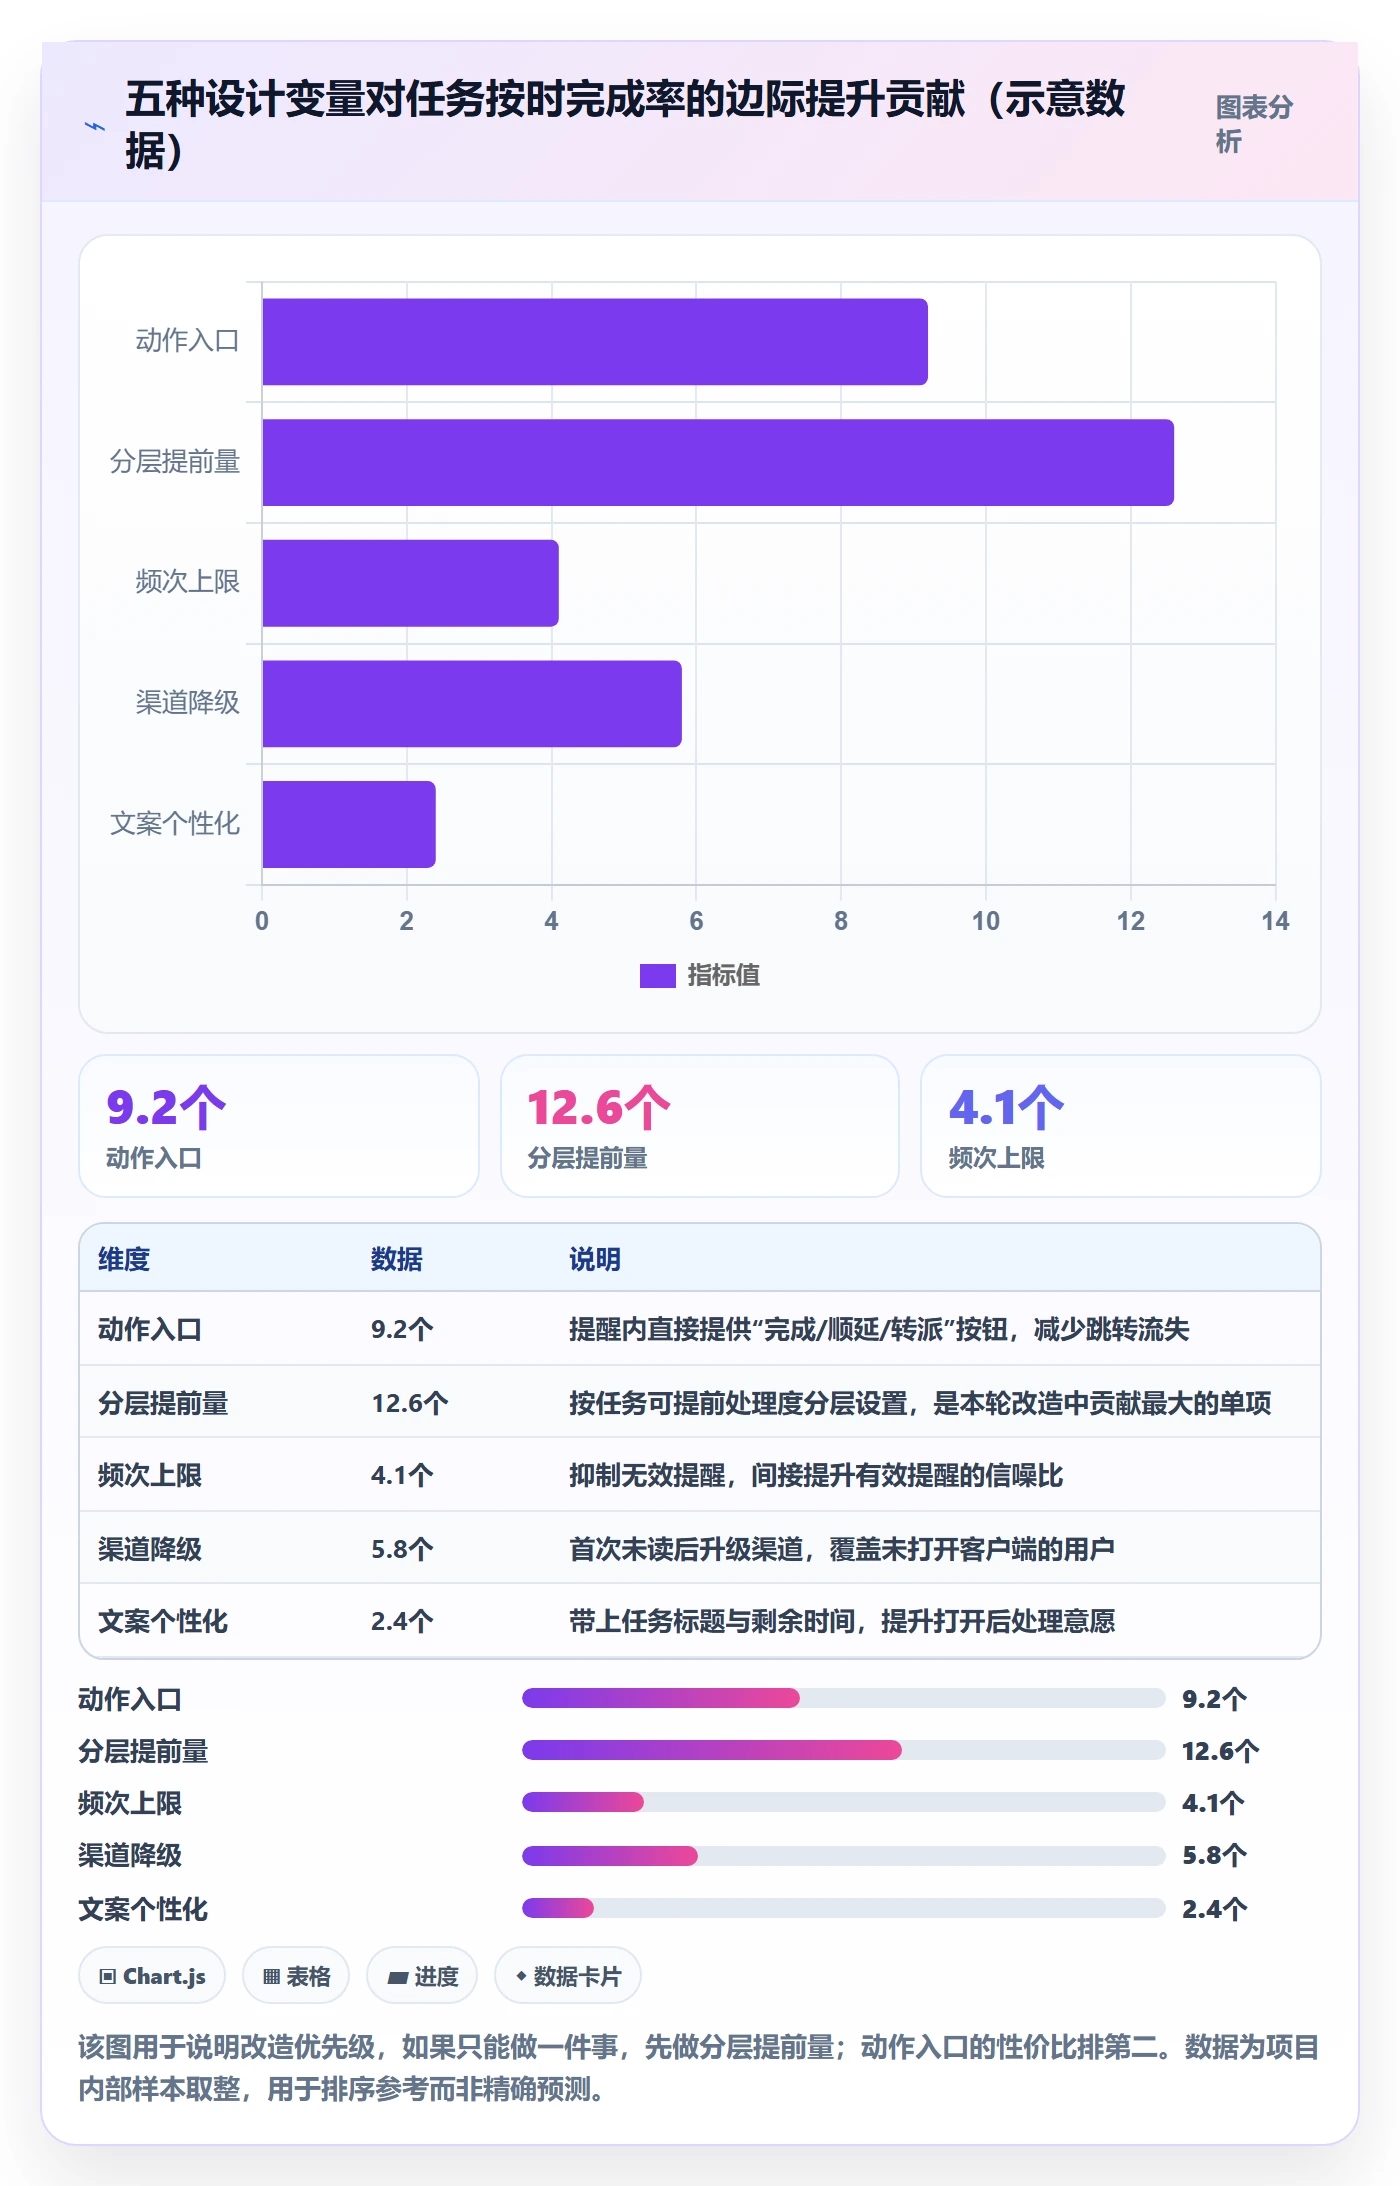Click the 分层提前量 progress bar
Screen dimensions: 1400x2186
click(843, 1750)
